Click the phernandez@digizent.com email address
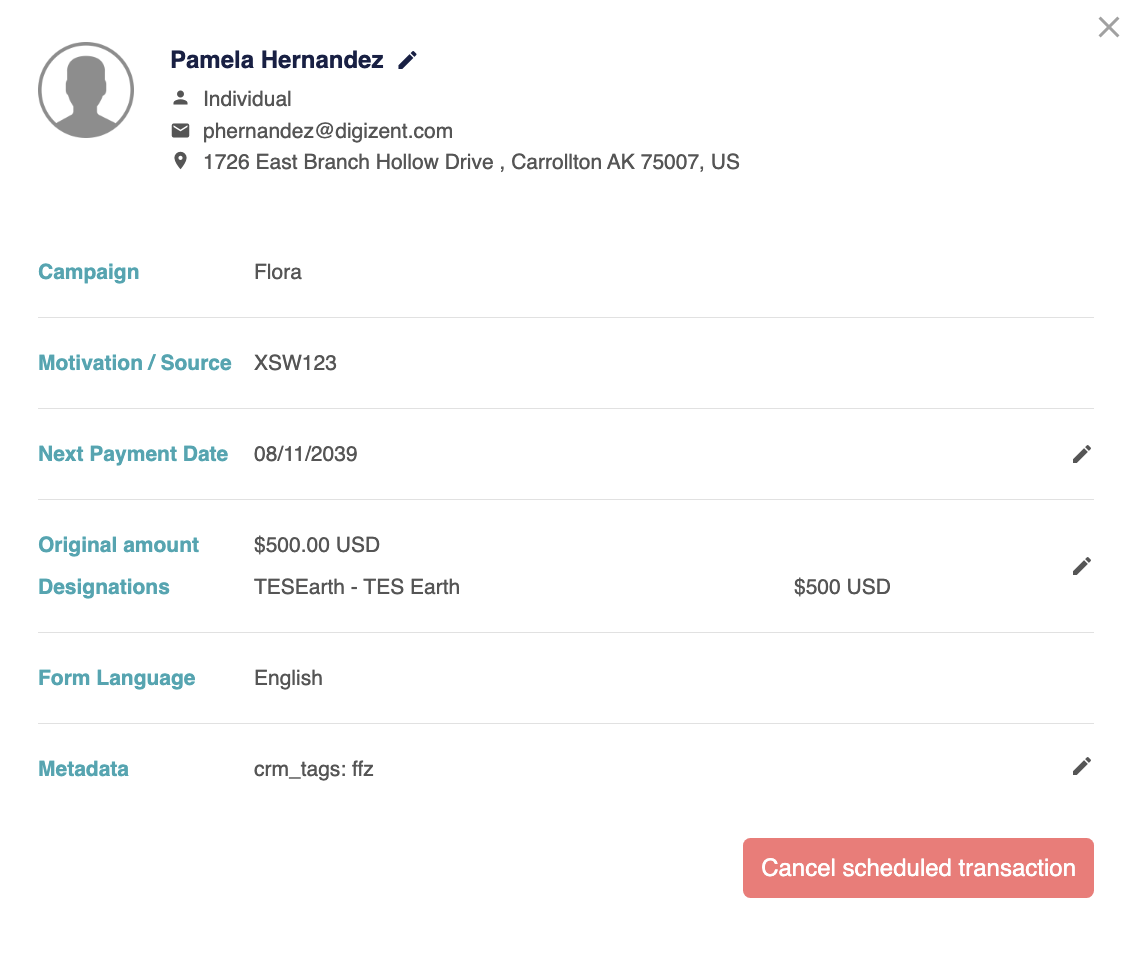1134x956 pixels. [x=327, y=131]
